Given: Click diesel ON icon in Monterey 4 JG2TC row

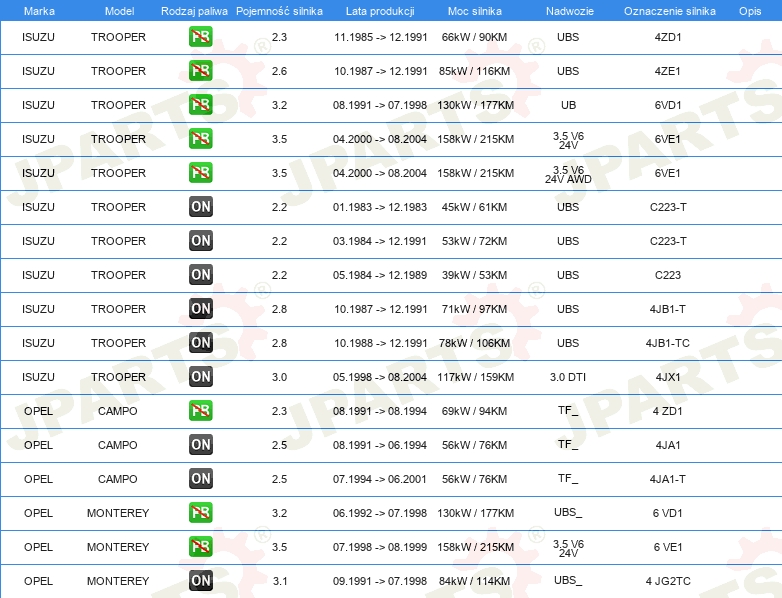Looking at the screenshot, I should click(200, 581).
